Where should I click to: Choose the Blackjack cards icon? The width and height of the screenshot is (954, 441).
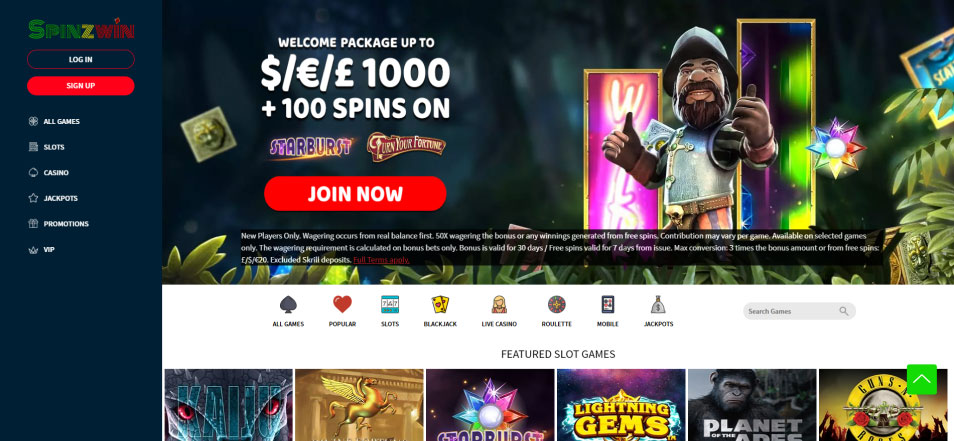440,304
